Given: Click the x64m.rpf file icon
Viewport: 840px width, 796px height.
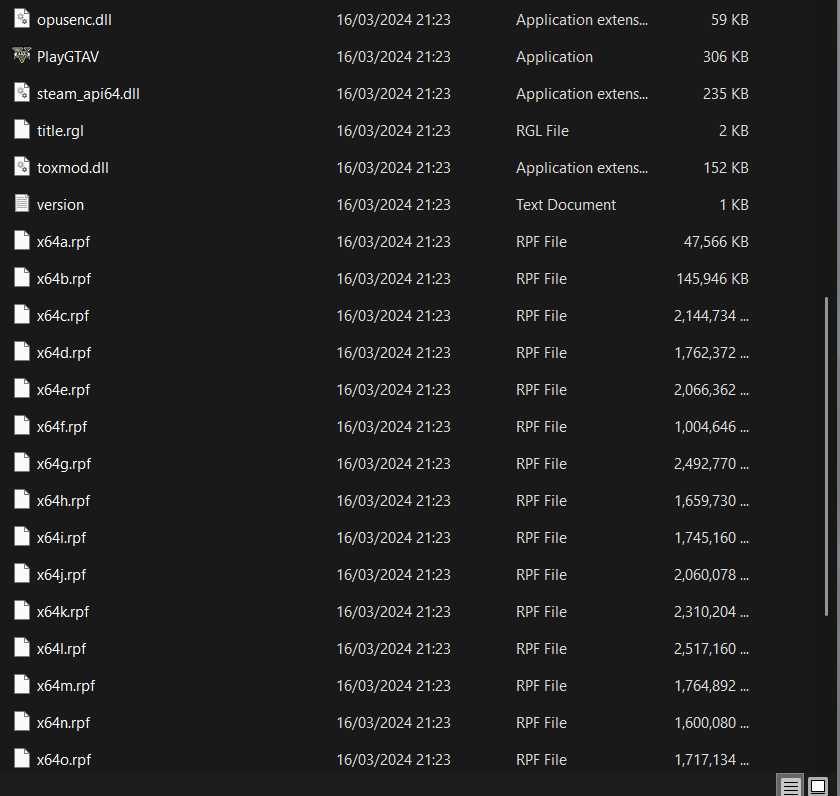Looking at the screenshot, I should coord(21,684).
